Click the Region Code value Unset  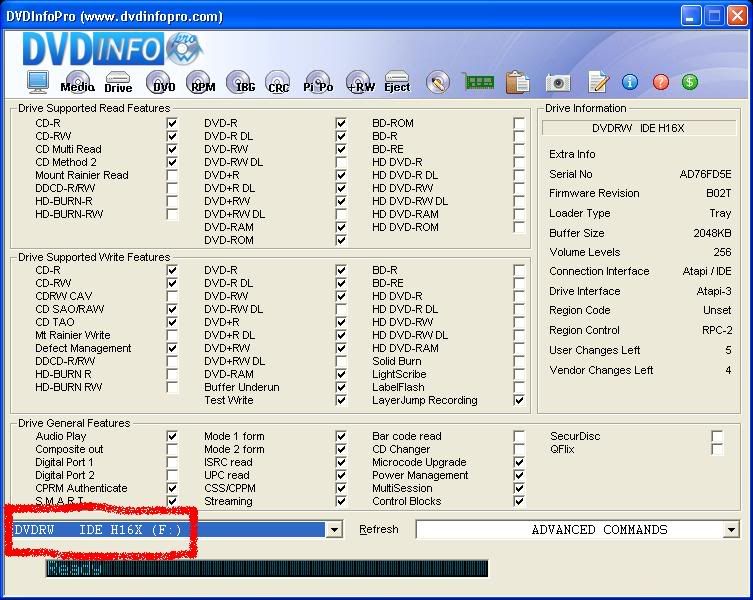click(x=717, y=310)
